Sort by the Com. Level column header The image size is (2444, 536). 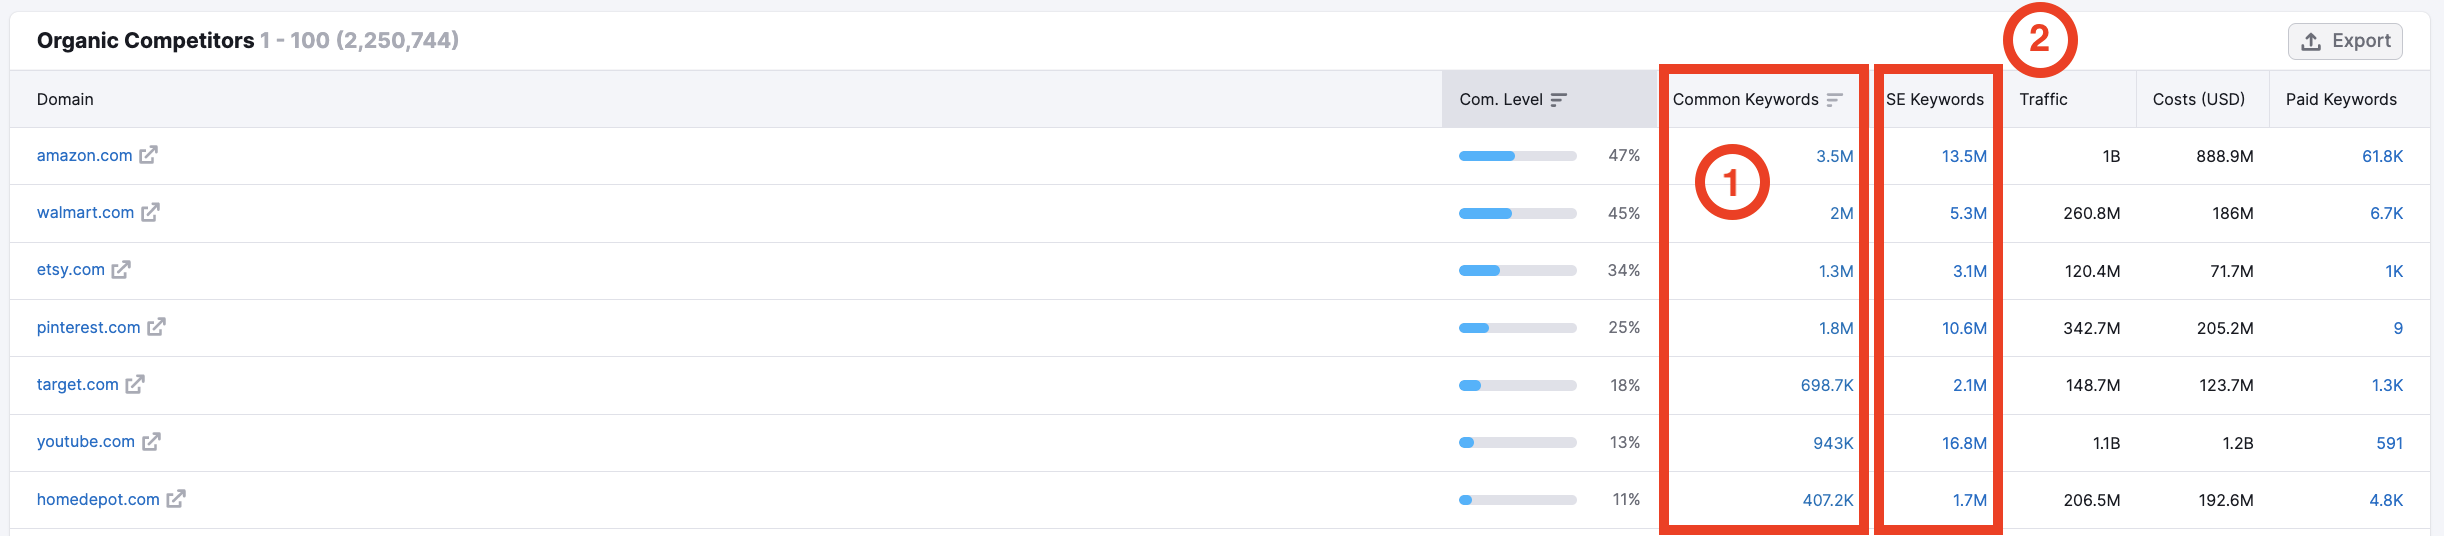[x=1501, y=99]
